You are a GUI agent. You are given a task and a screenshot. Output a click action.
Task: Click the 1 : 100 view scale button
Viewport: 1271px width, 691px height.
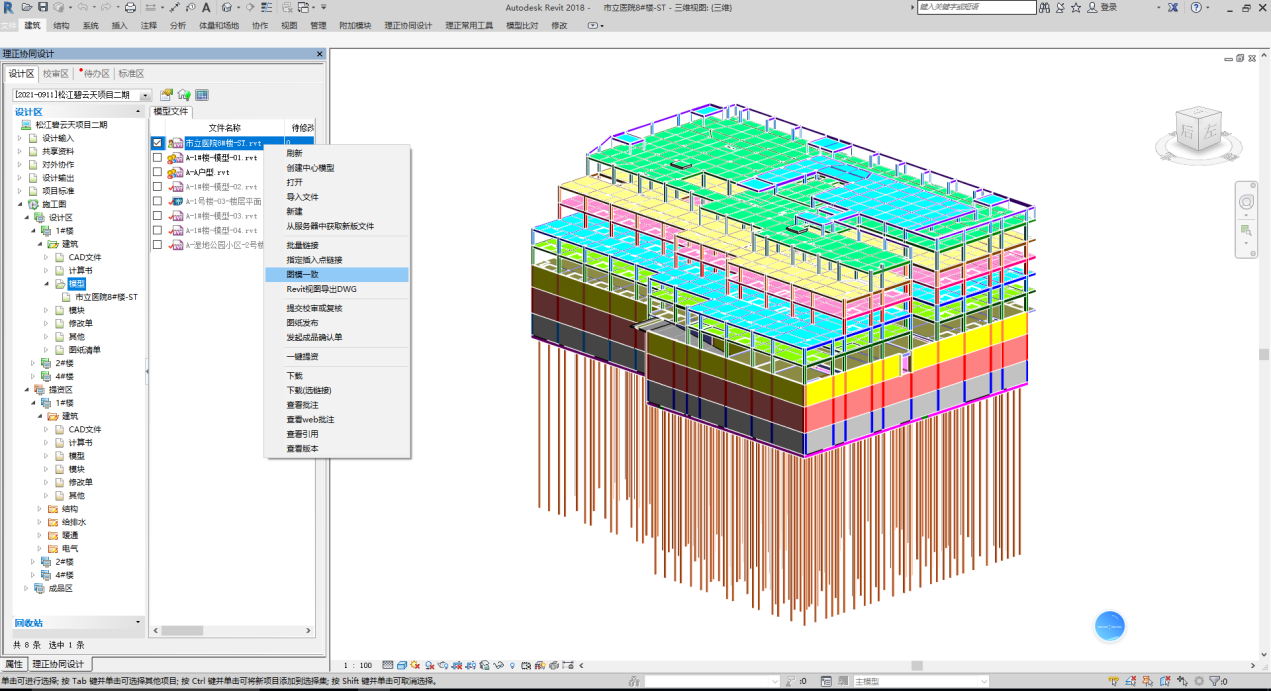[357, 665]
